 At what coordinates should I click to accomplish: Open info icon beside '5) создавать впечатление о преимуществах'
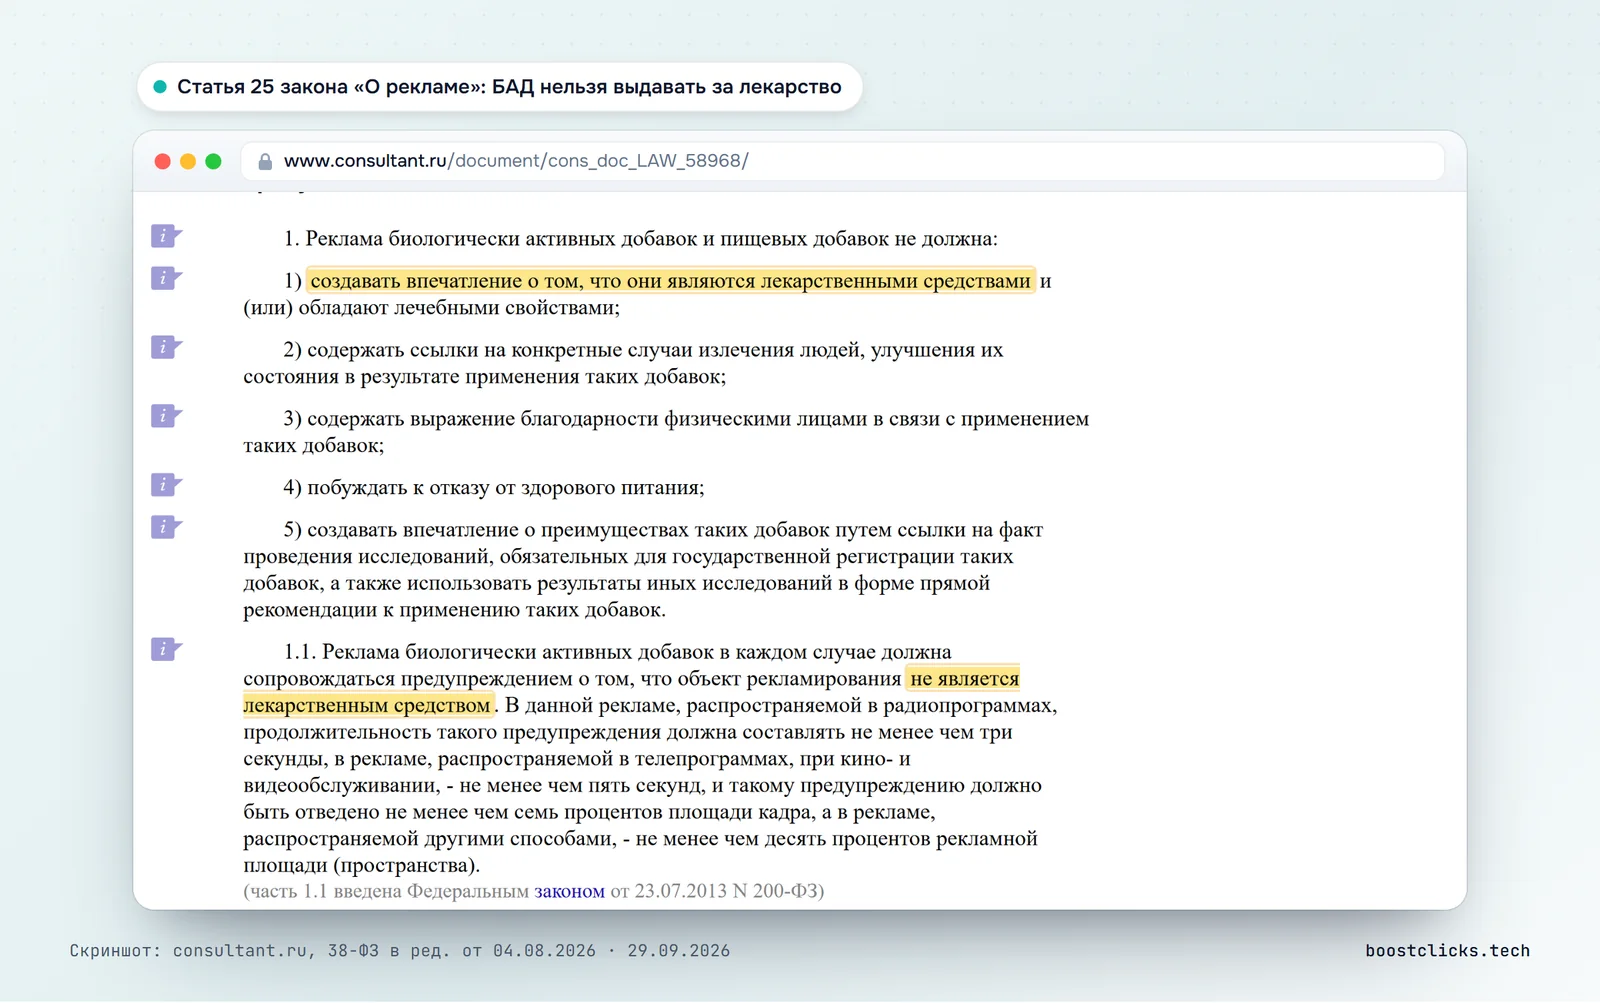[x=166, y=527]
